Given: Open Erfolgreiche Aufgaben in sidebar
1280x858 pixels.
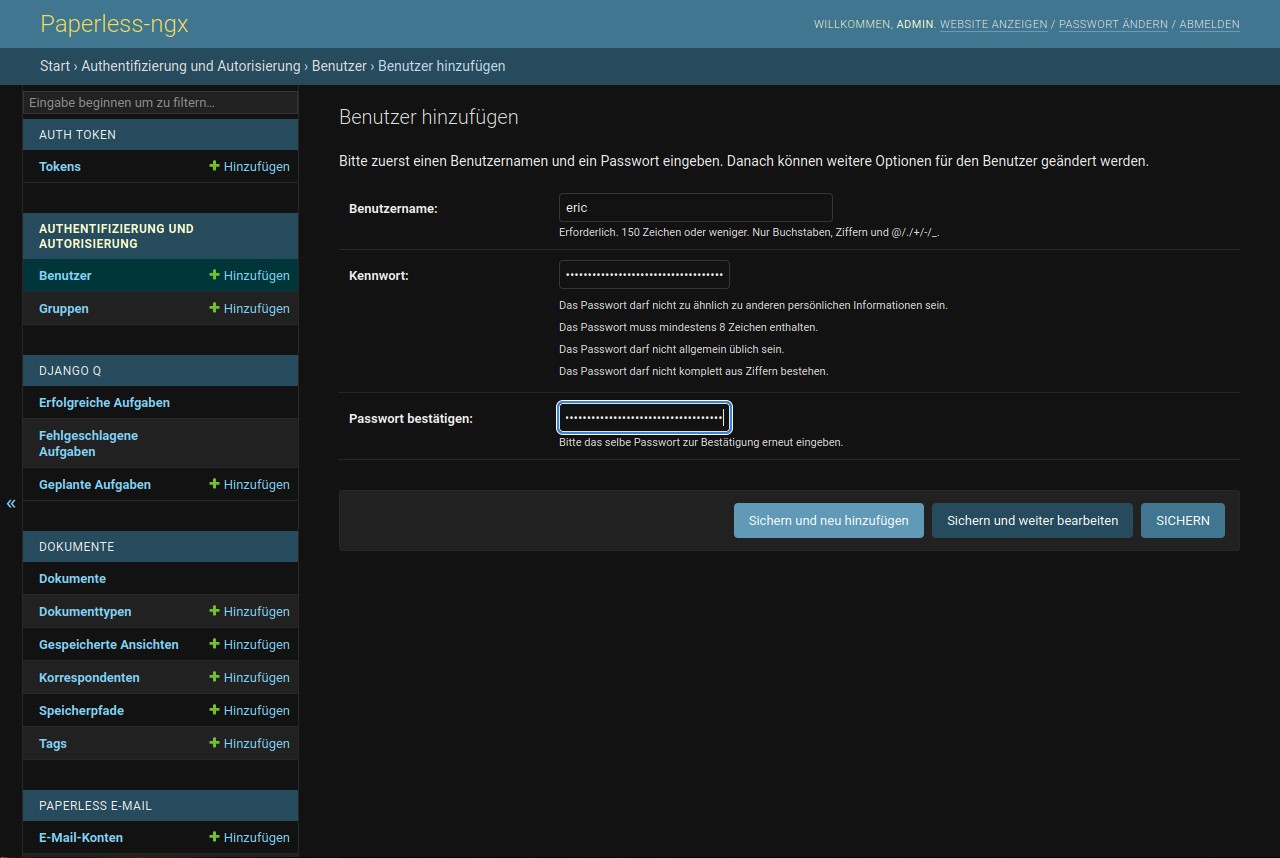Looking at the screenshot, I should point(104,403).
